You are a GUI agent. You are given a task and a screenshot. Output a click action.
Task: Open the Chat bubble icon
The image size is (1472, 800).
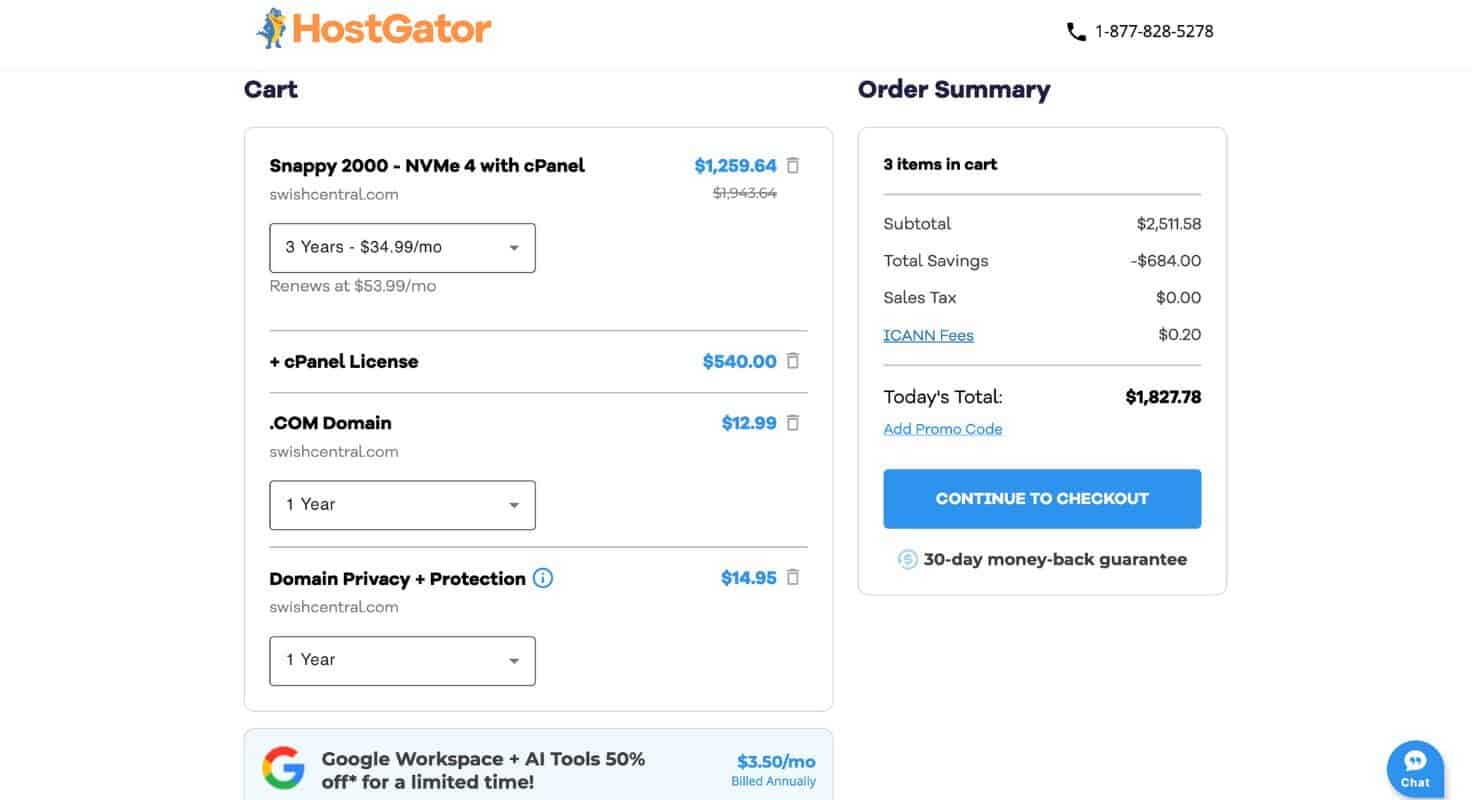1415,767
